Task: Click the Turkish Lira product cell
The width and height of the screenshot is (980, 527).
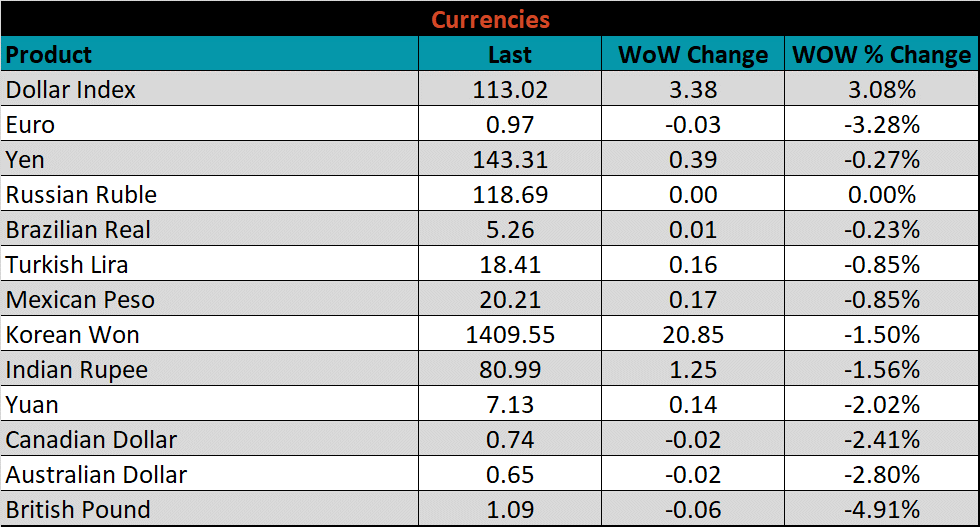Action: click(67, 265)
